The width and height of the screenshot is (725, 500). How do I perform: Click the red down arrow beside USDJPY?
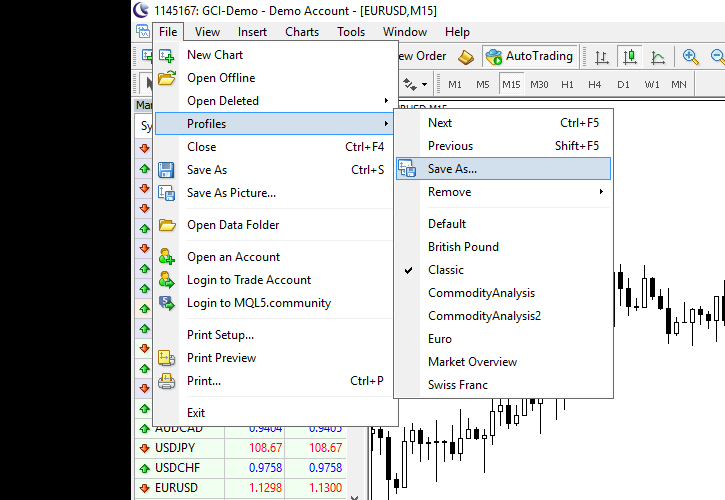pyautogui.click(x=145, y=448)
